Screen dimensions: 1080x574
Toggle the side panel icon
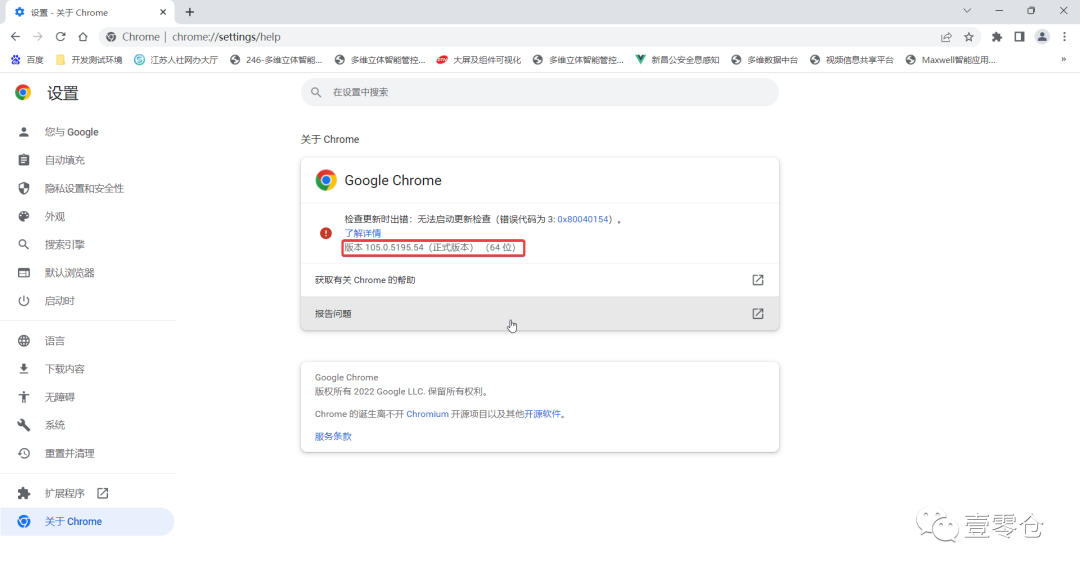pos(1019,37)
